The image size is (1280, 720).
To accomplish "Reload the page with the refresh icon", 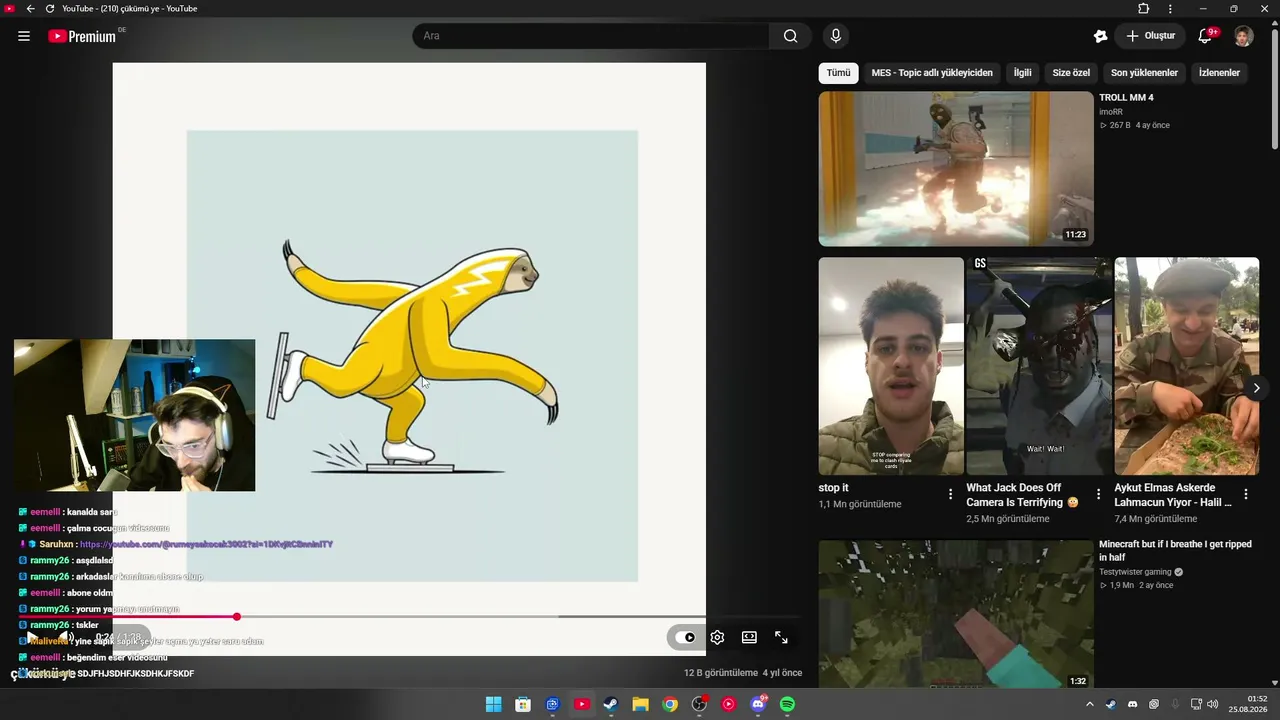I will coord(50,9).
